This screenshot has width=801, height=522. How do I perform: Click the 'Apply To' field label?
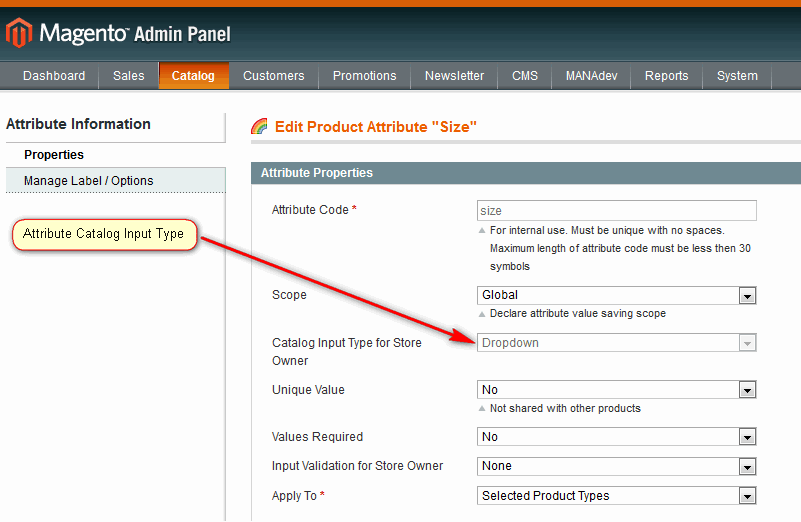(294, 496)
